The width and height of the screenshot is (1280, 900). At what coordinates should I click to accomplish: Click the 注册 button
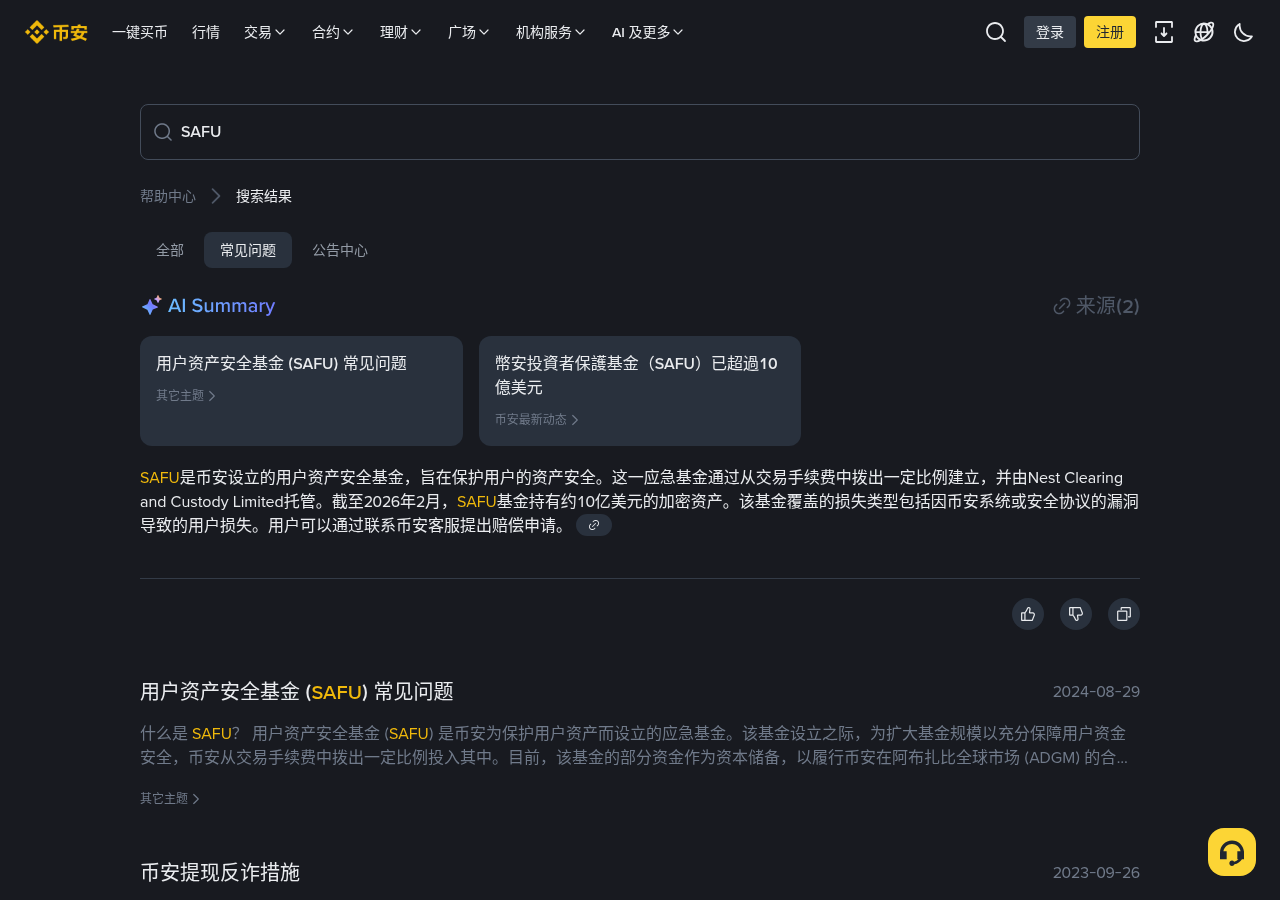point(1110,32)
